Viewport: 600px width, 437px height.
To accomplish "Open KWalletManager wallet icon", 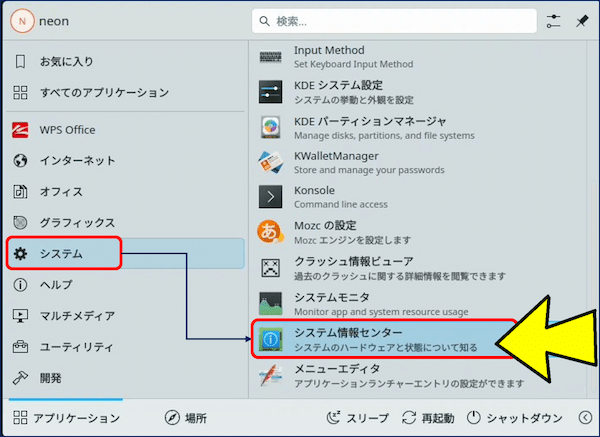I will tap(271, 163).
